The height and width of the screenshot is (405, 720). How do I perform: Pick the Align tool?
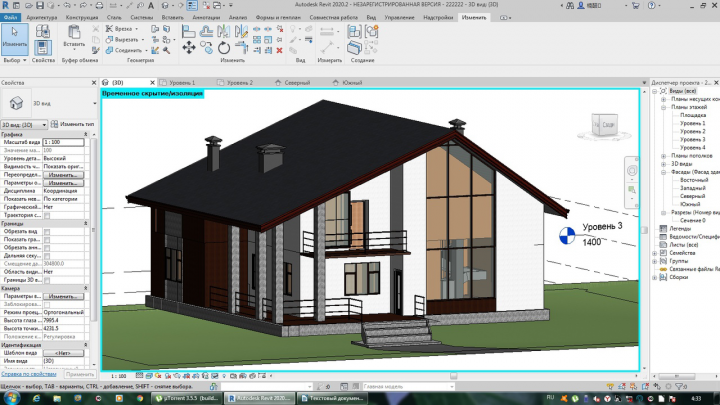[188, 31]
